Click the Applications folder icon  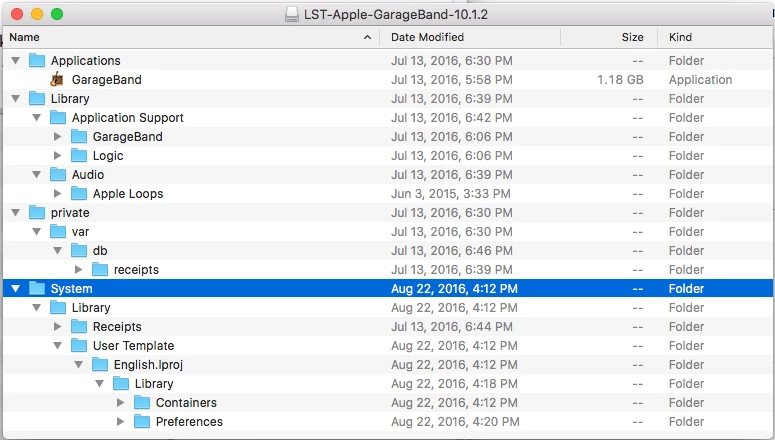tap(37, 60)
